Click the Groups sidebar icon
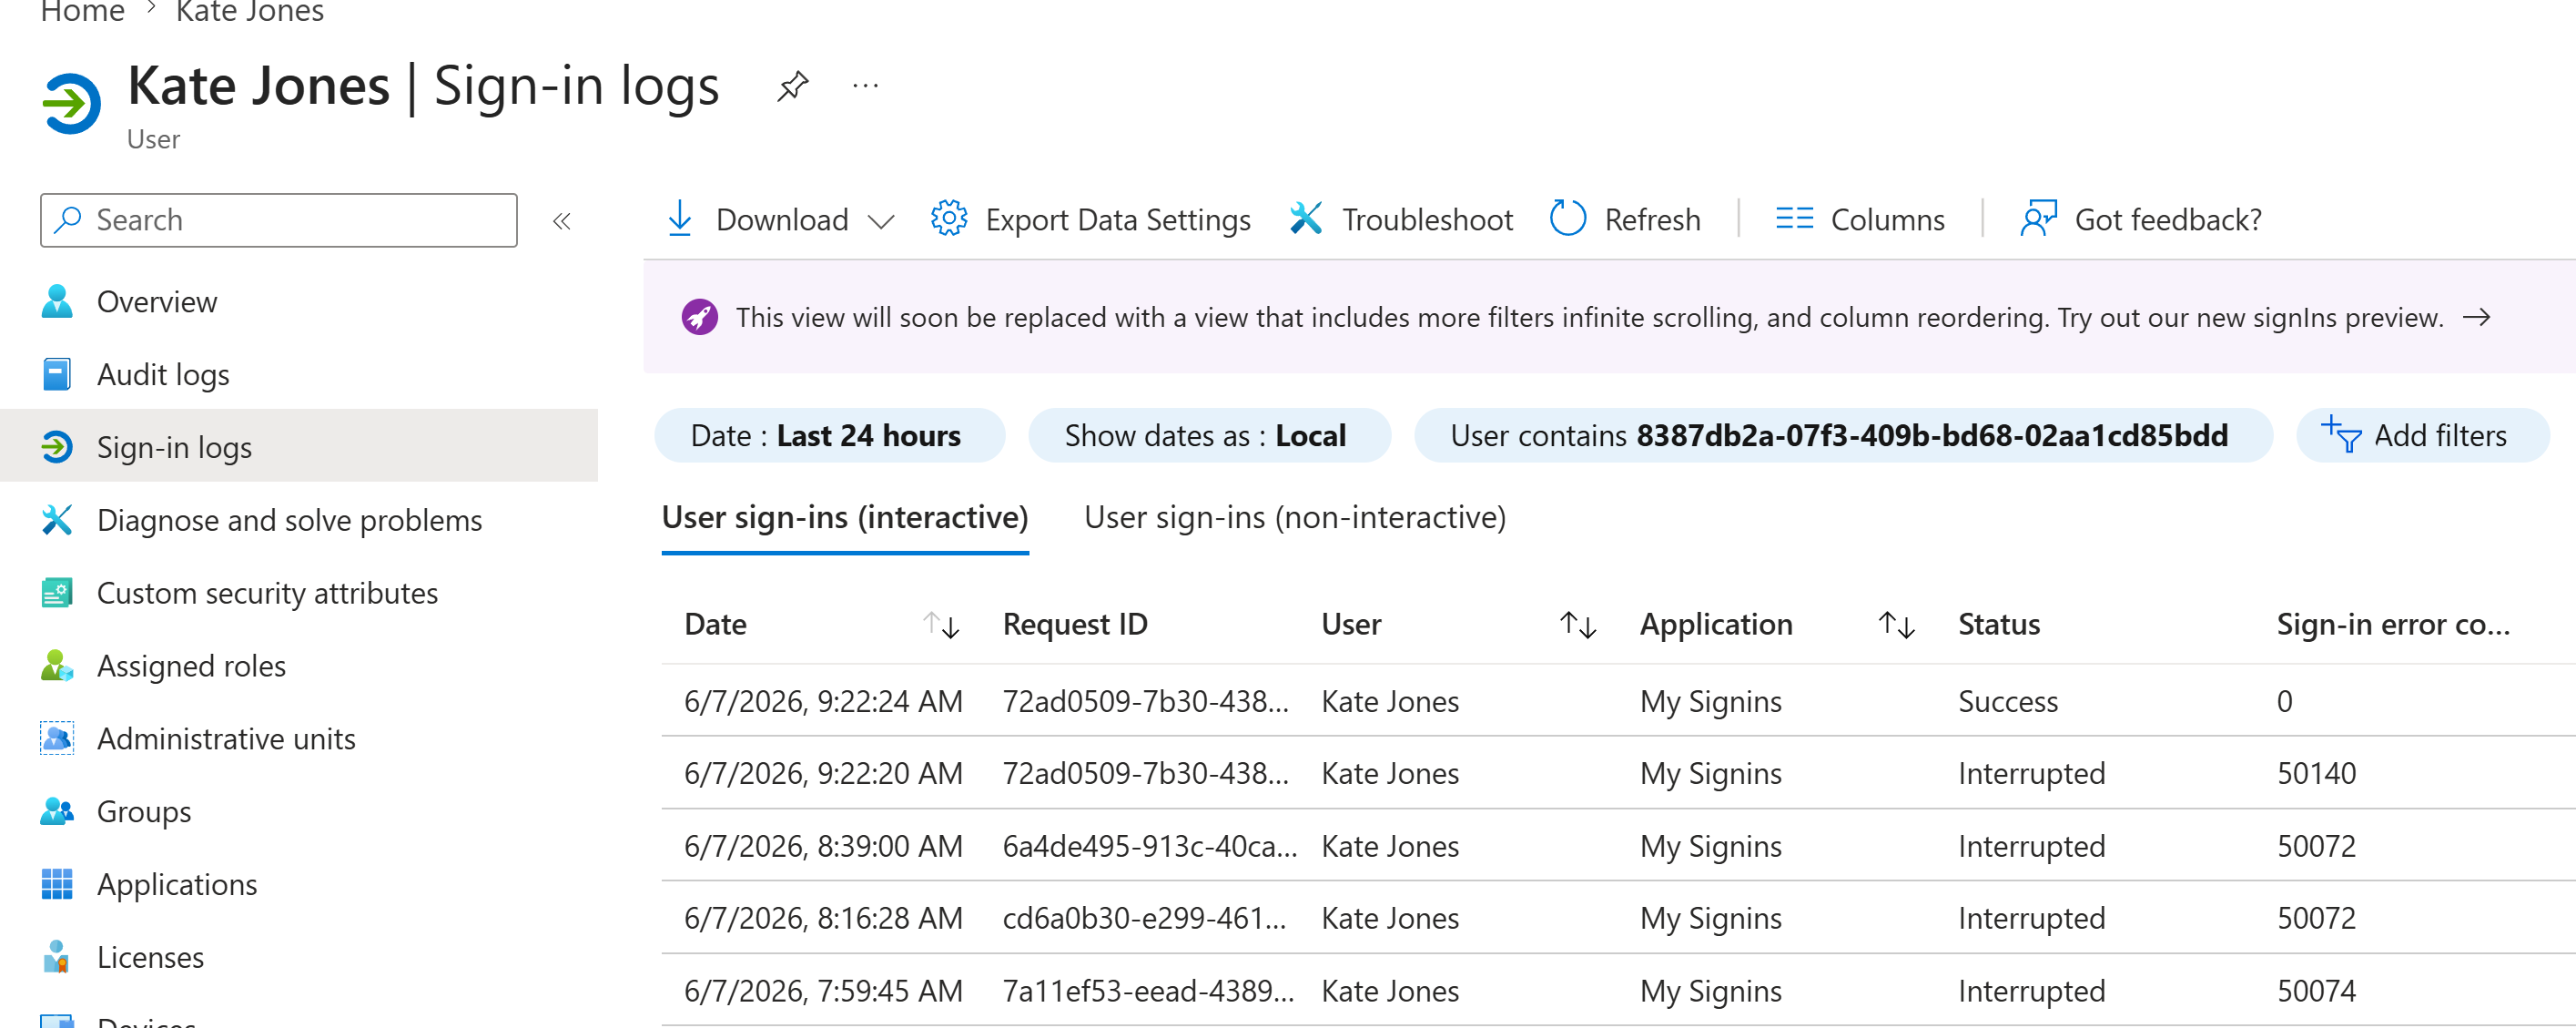The height and width of the screenshot is (1028, 2576). [57, 811]
